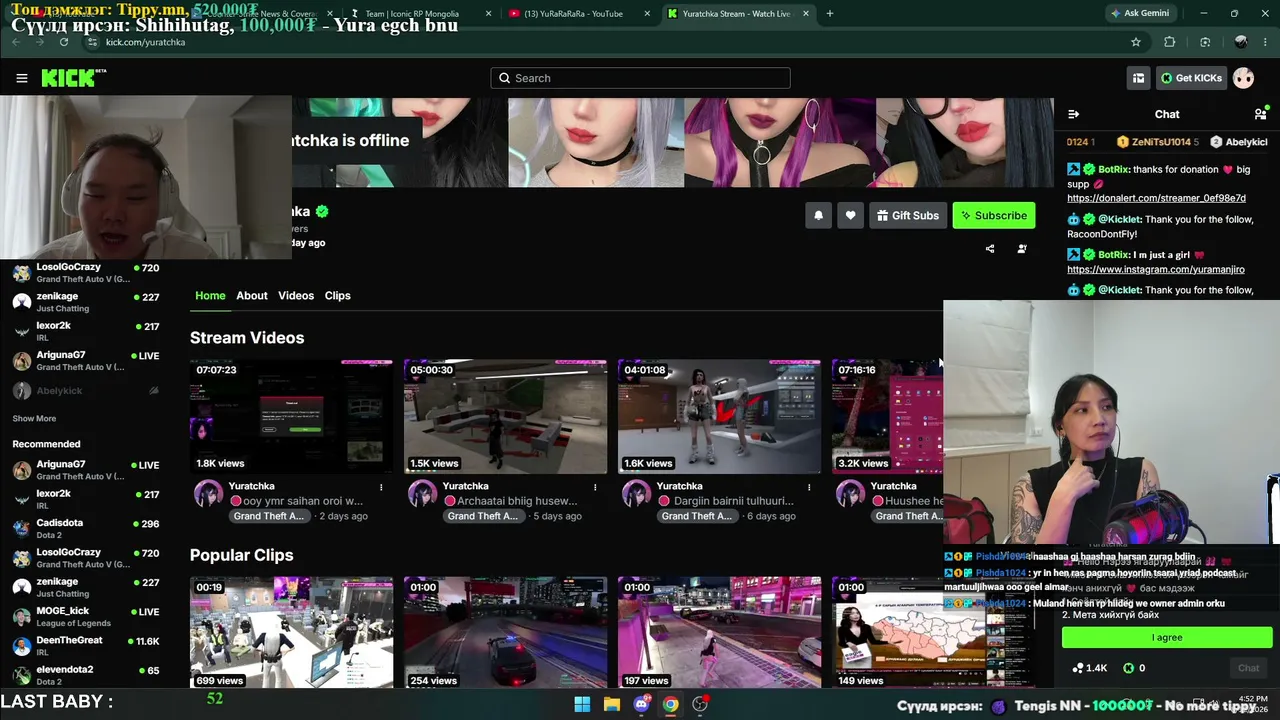The height and width of the screenshot is (720, 1280).
Task: Go to the Kick home logo
Action: point(73,78)
